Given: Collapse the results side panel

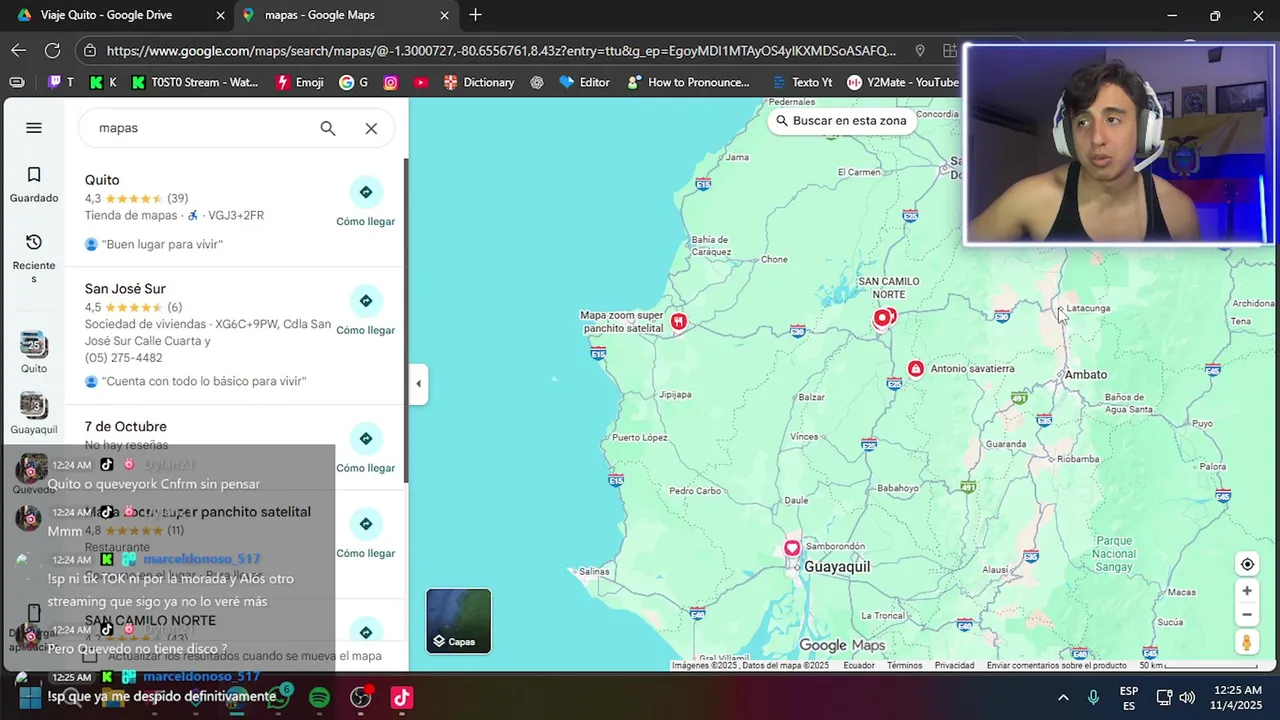Looking at the screenshot, I should click(x=418, y=384).
